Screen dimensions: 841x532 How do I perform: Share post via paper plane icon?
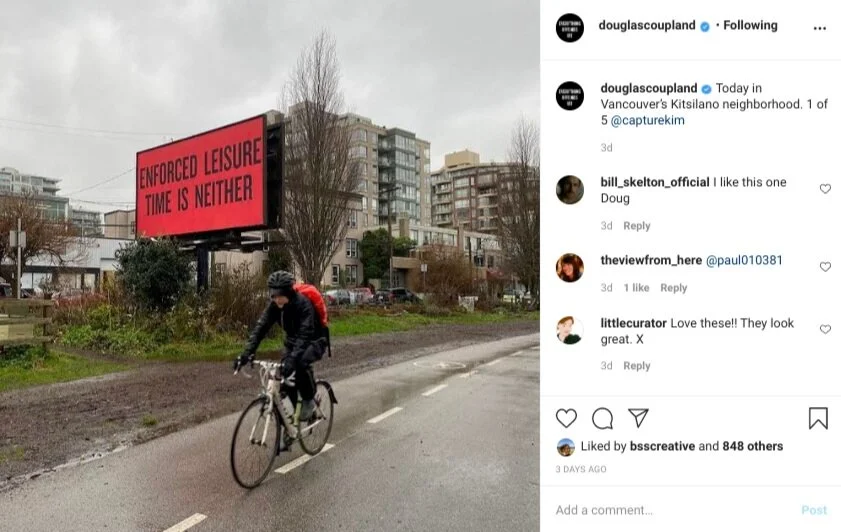click(x=638, y=418)
